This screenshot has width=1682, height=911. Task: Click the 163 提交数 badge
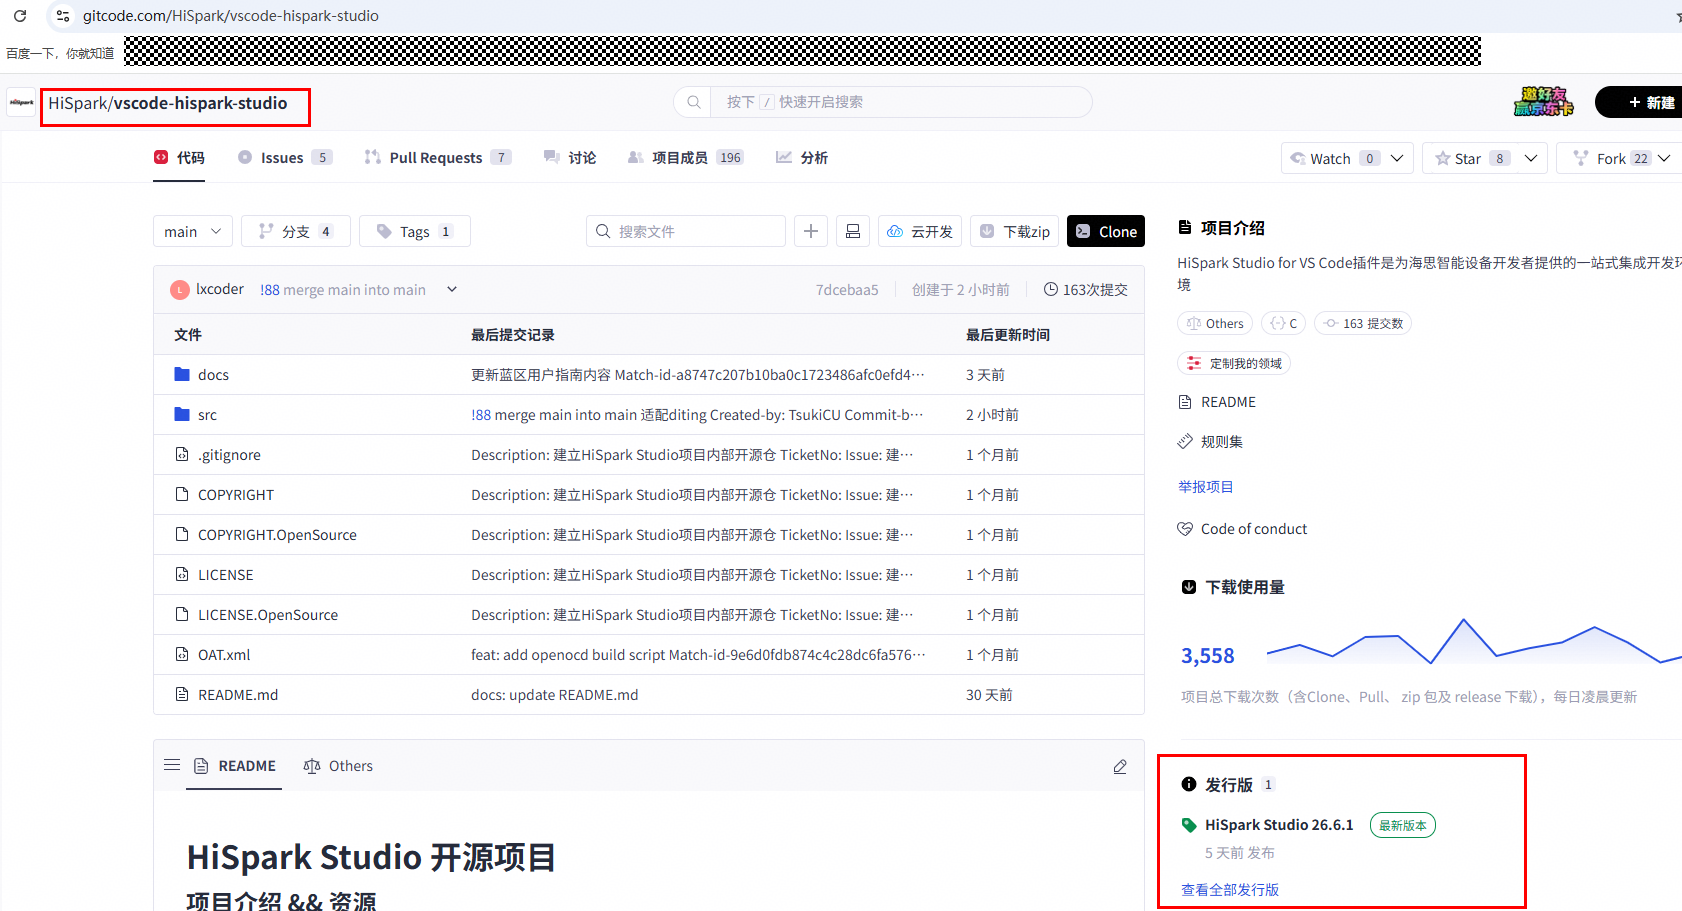click(x=1363, y=323)
